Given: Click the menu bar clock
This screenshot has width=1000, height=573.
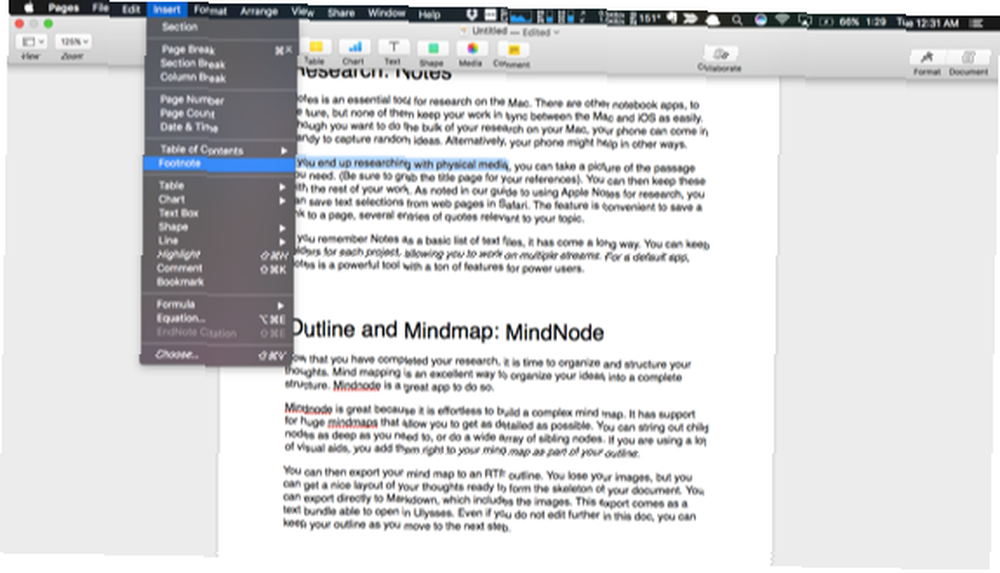Looking at the screenshot, I should point(928,22).
